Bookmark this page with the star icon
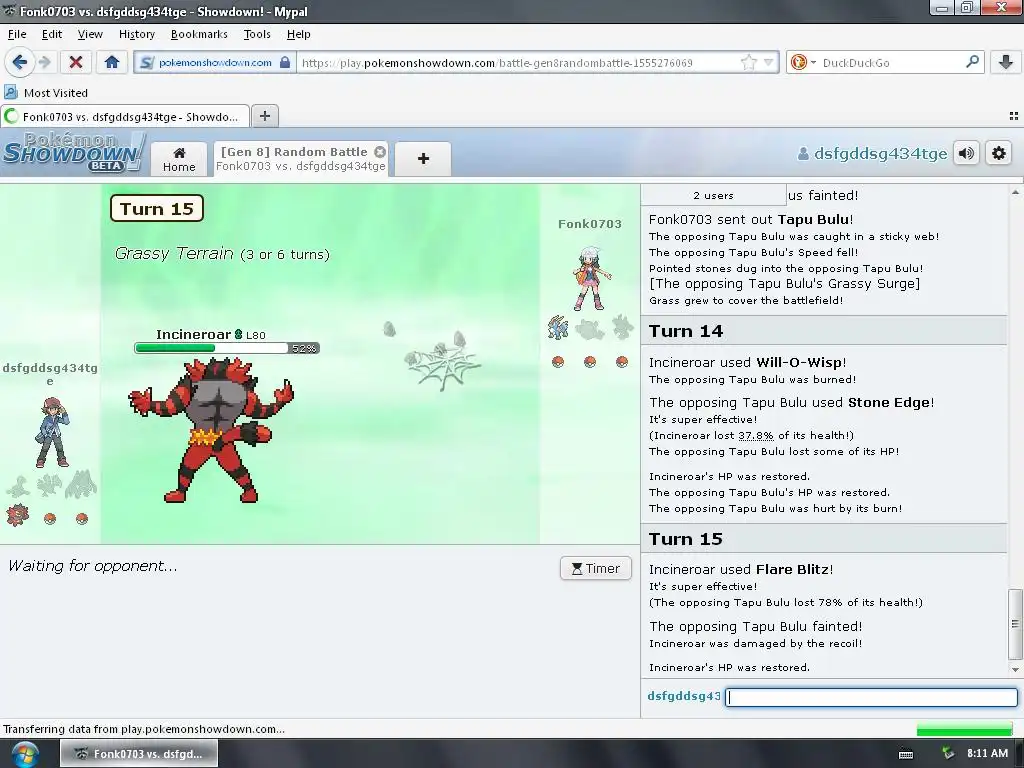Screen dimensions: 1024x768 749,63
